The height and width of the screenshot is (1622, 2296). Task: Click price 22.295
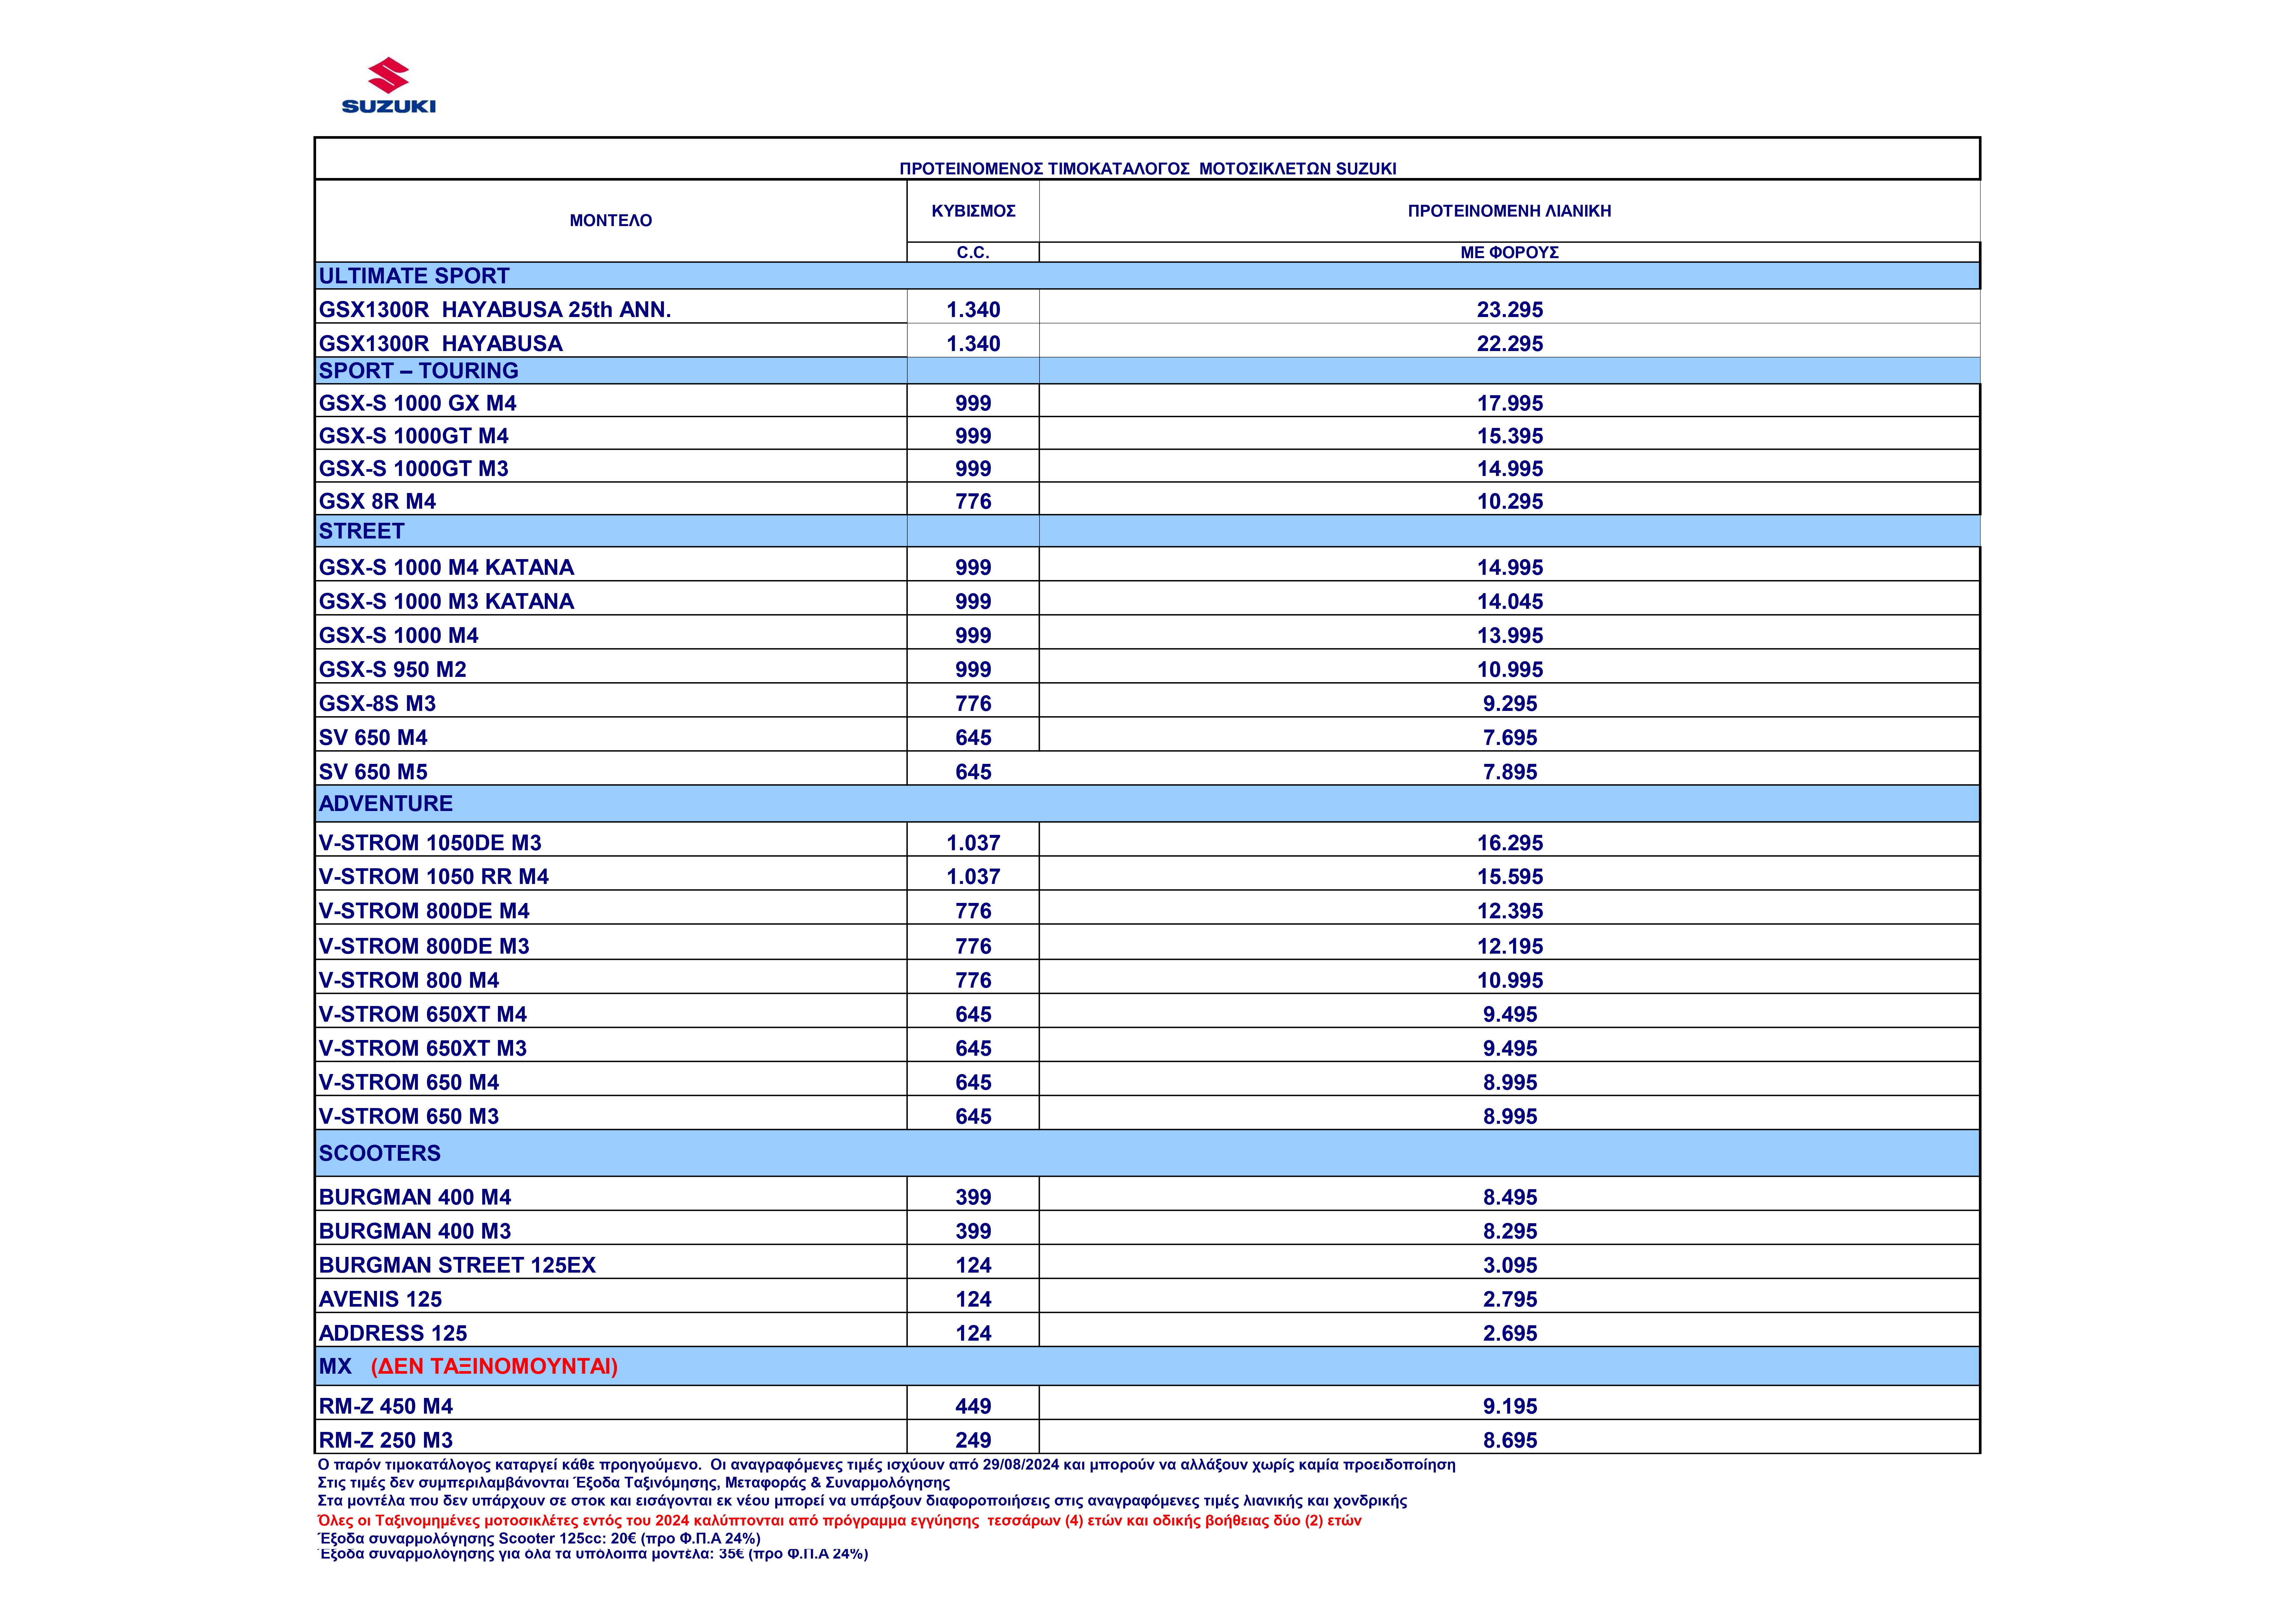tap(1510, 344)
